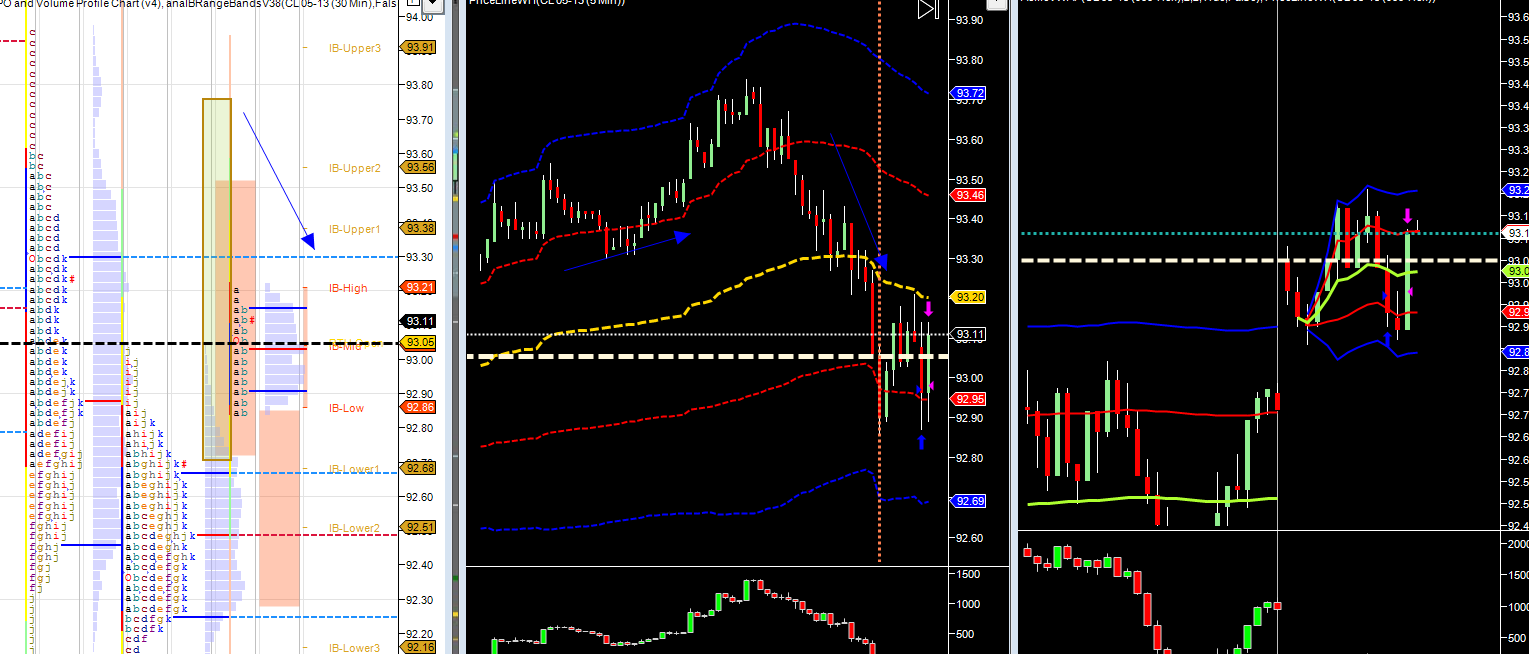Click the white 93.11 last price marker in 5 Min chart
This screenshot has height=654, width=1529.
click(968, 334)
